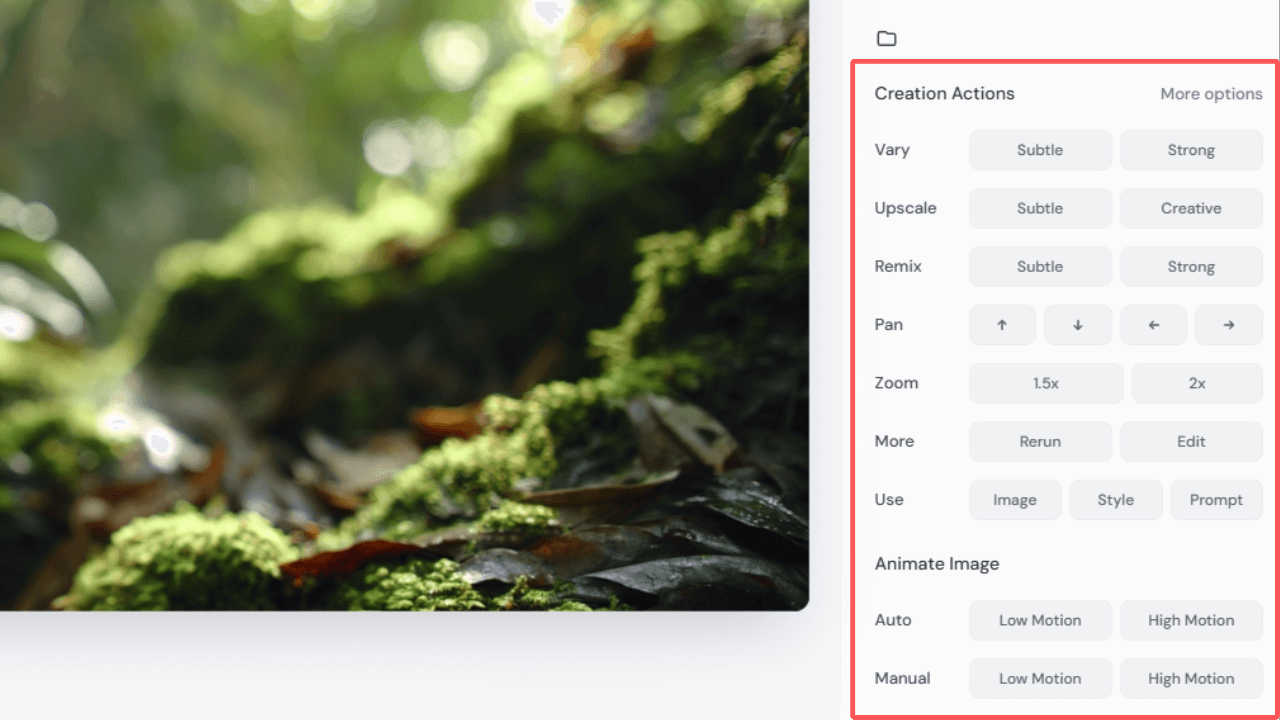Pan the image down with arrow
Viewport: 1280px width, 720px height.
[1078, 325]
